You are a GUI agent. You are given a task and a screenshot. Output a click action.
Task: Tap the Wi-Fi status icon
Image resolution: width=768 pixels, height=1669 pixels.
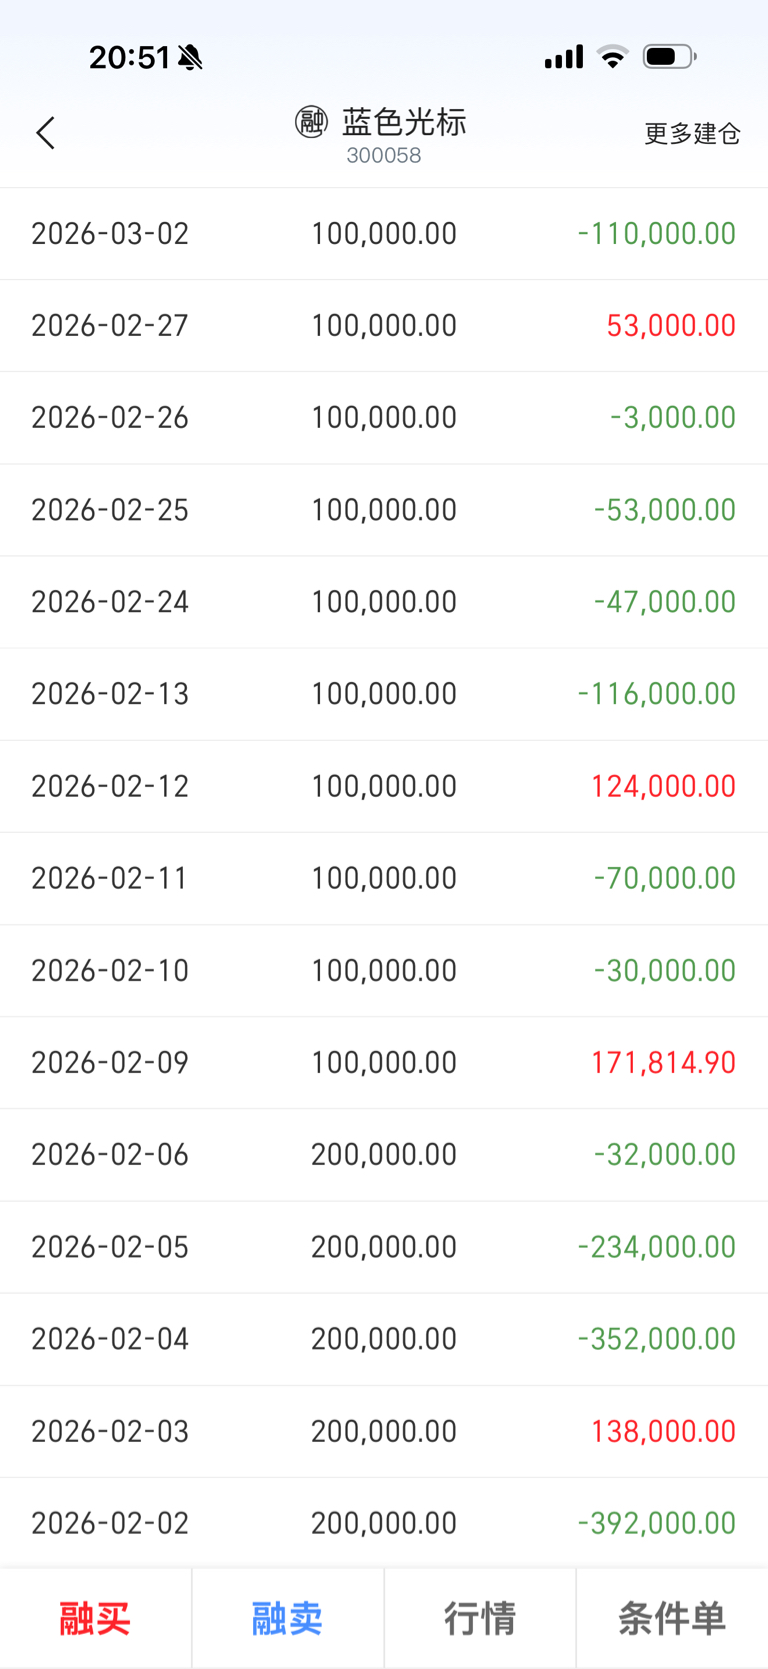612,57
